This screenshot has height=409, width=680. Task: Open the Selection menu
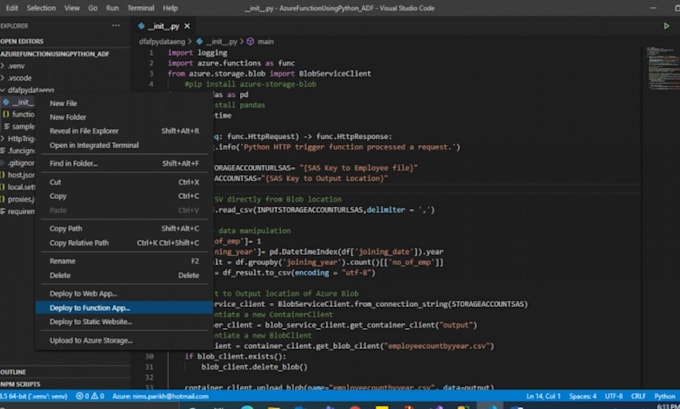[41, 8]
